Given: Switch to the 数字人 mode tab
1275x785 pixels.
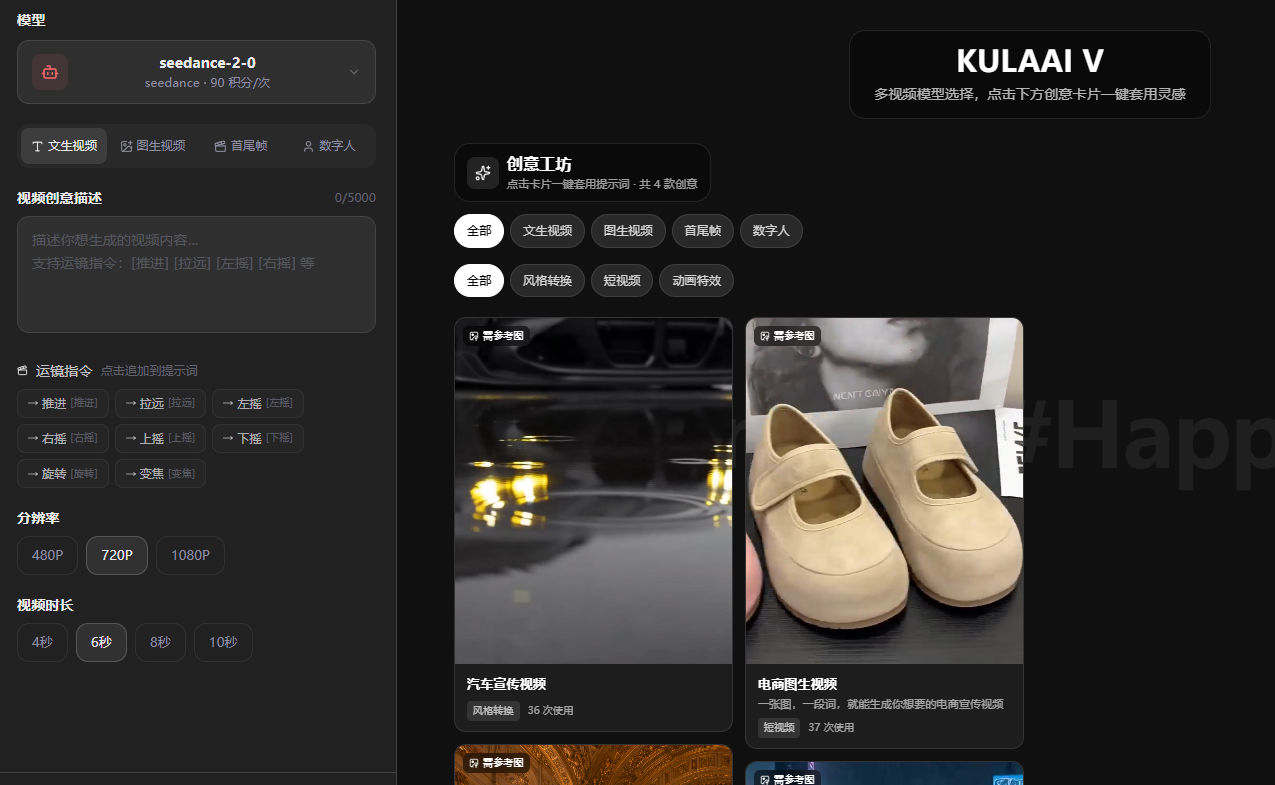Looking at the screenshot, I should tap(329, 146).
